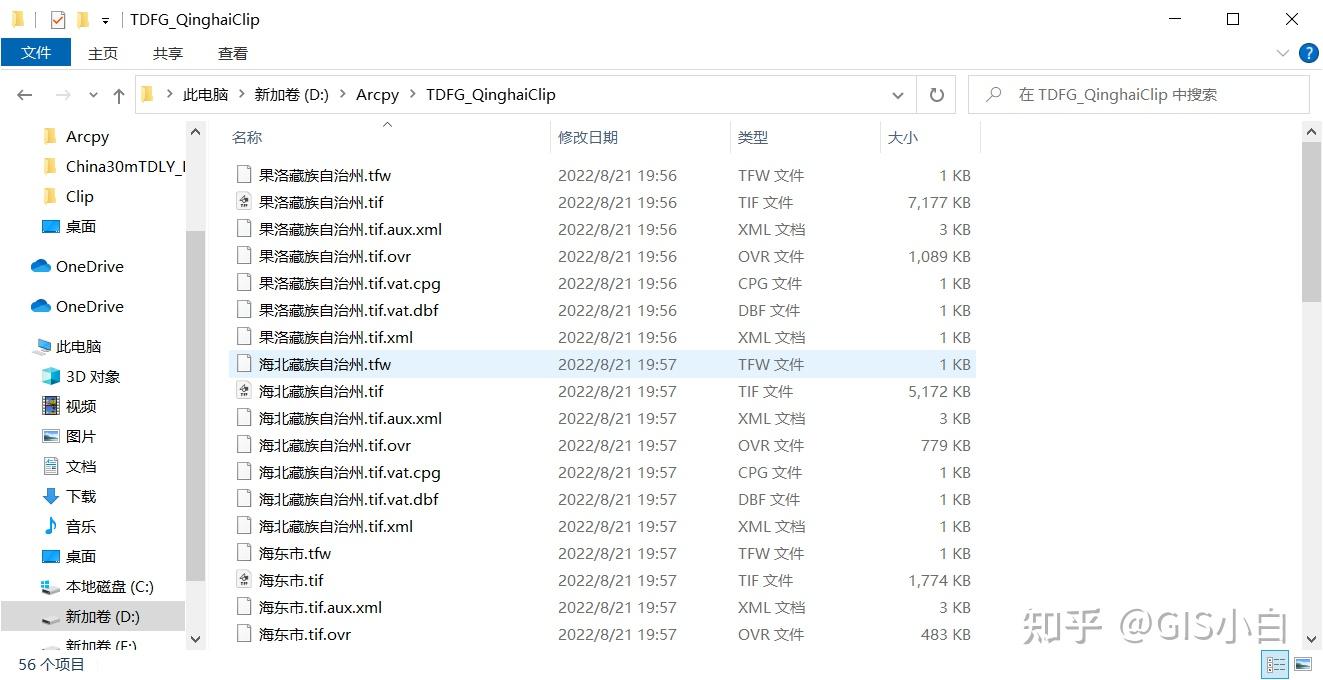Go back with the Back arrow
Screen dimensions: 1323x680
click(x=25, y=95)
